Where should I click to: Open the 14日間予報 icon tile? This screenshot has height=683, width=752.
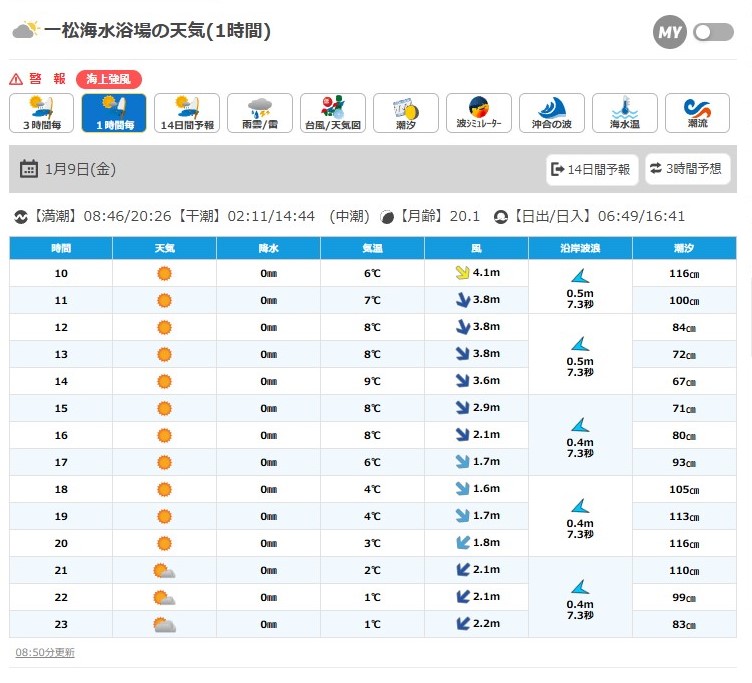(x=187, y=113)
